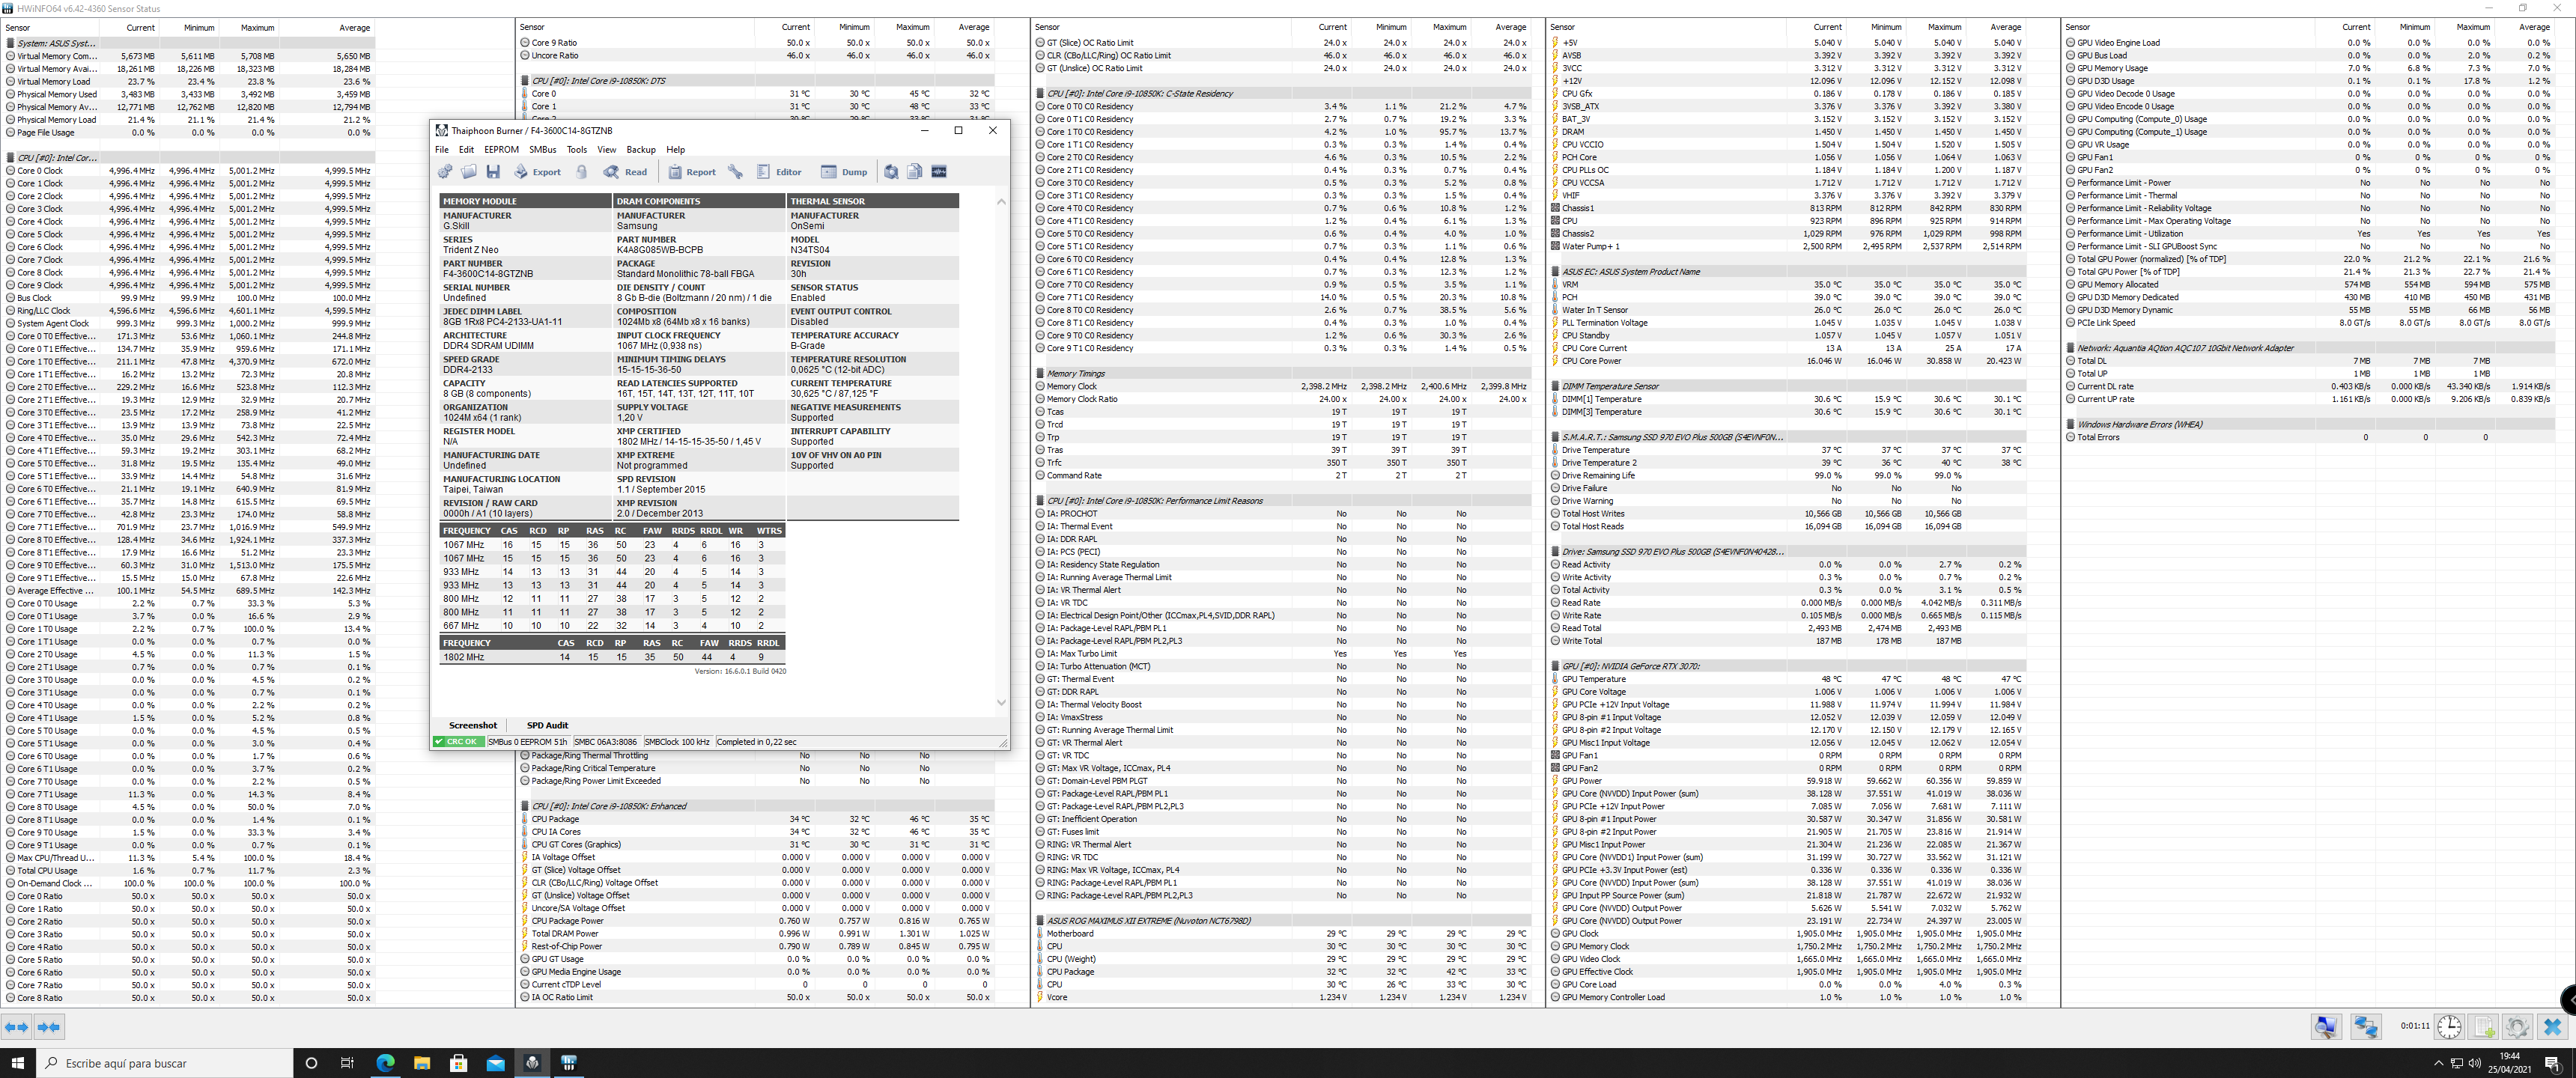
Task: Open the SPD Editor
Action: tap(779, 172)
